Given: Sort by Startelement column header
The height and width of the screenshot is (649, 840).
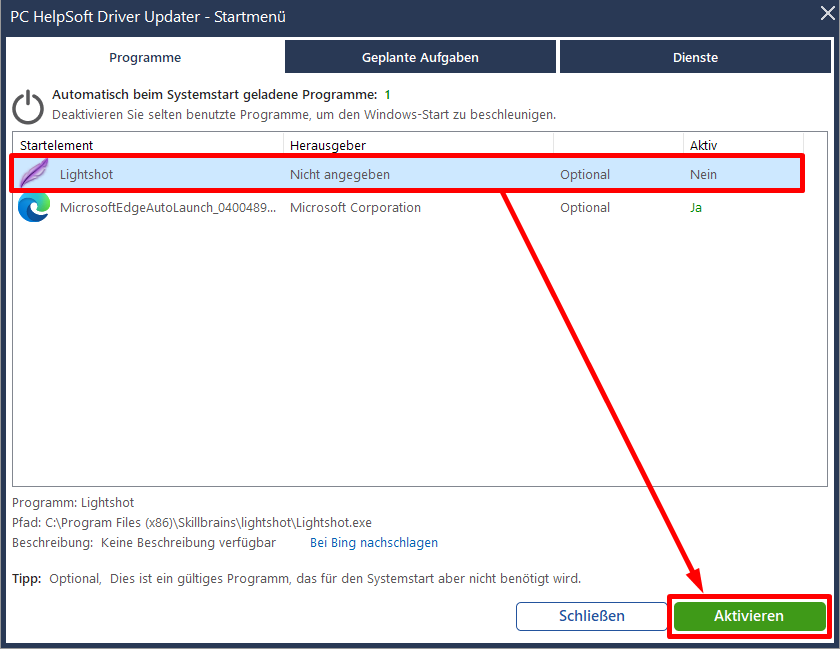Looking at the screenshot, I should [56, 145].
